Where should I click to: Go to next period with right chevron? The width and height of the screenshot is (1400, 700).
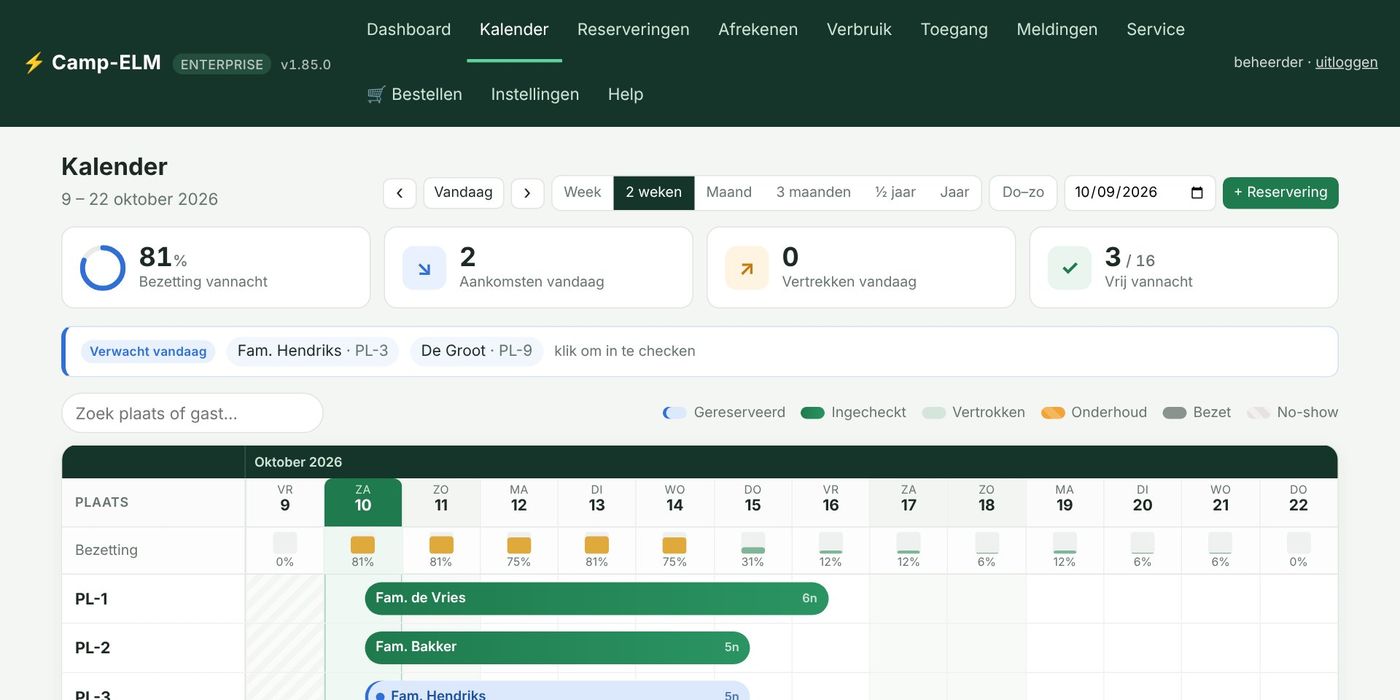527,193
